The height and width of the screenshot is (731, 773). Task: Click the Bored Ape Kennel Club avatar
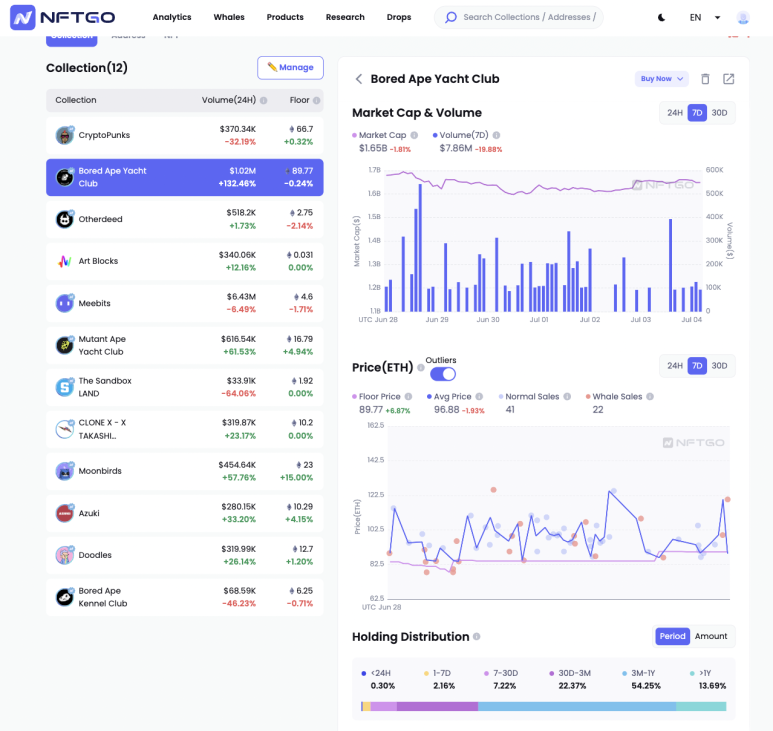(x=65, y=597)
